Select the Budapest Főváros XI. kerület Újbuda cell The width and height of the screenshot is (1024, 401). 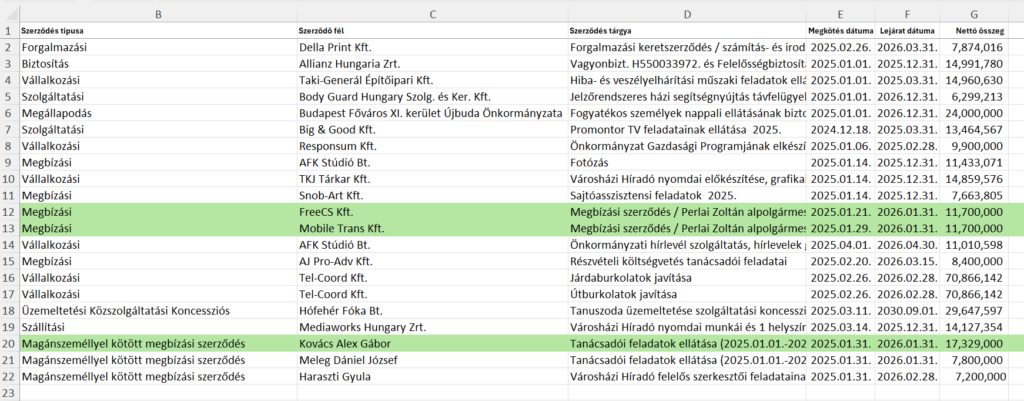click(x=432, y=113)
